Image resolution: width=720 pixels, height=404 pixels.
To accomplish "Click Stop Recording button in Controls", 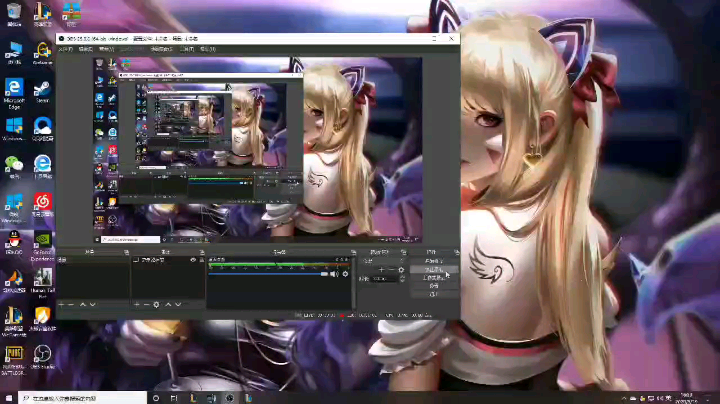I will click(x=434, y=269).
